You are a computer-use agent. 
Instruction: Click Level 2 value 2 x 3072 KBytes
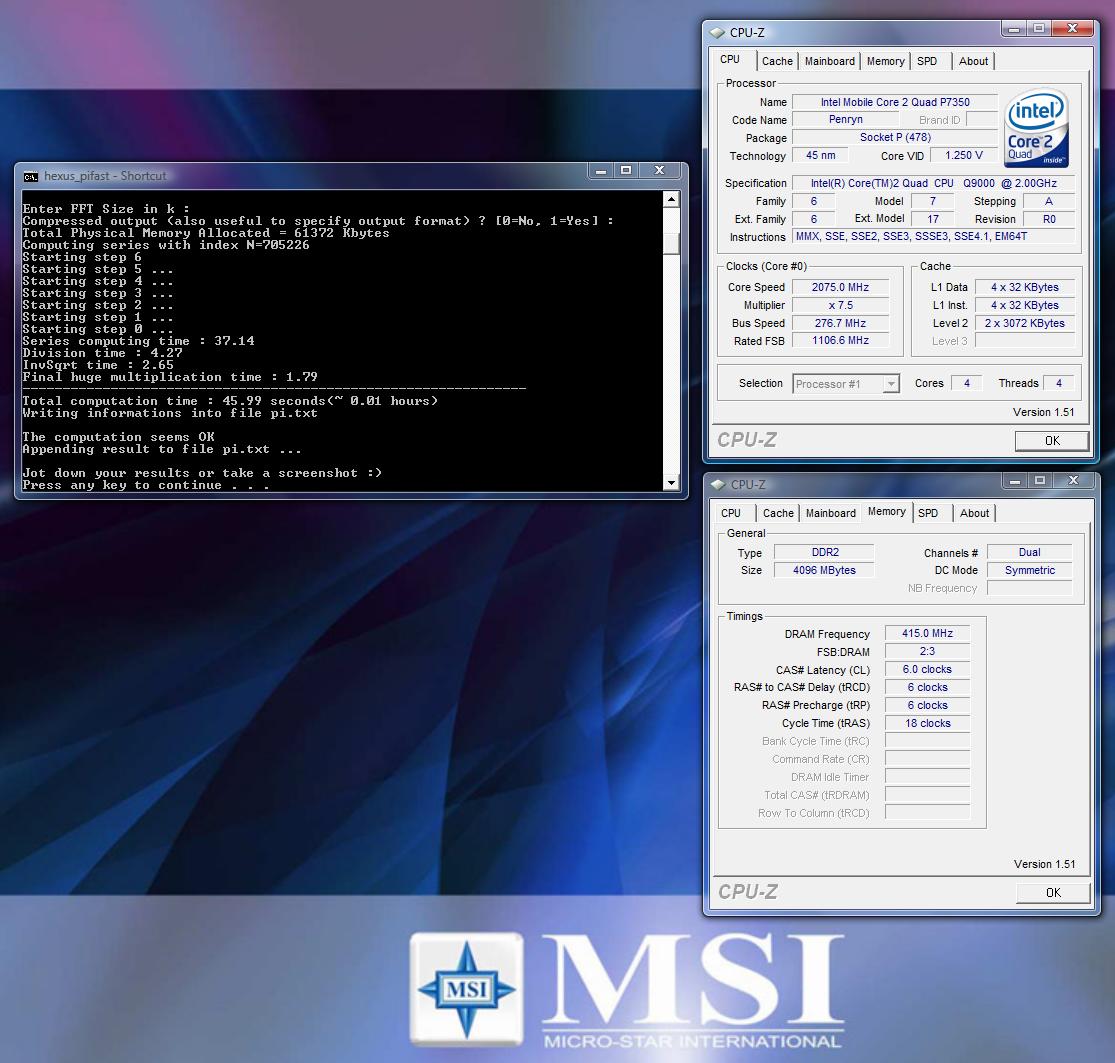pyautogui.click(x=1025, y=324)
